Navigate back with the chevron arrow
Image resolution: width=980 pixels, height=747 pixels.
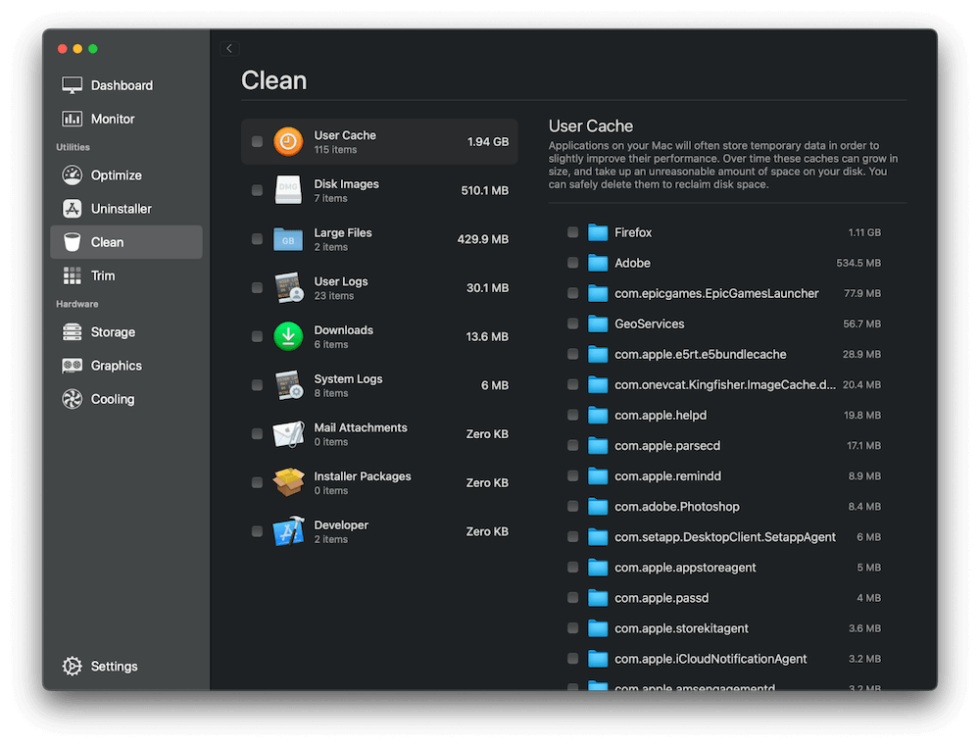pyautogui.click(x=229, y=47)
